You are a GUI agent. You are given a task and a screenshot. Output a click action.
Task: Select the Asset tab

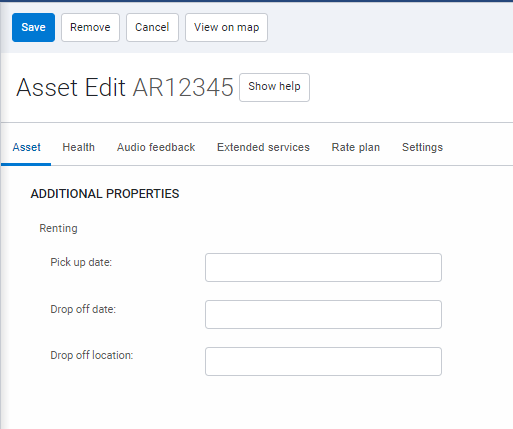coord(26,147)
